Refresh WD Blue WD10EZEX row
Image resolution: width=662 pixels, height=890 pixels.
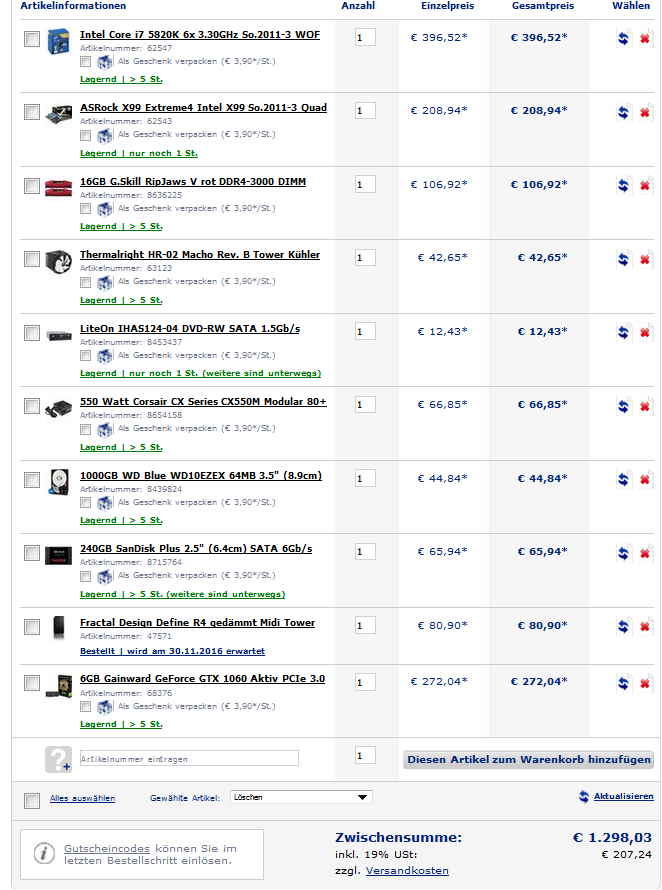point(623,480)
